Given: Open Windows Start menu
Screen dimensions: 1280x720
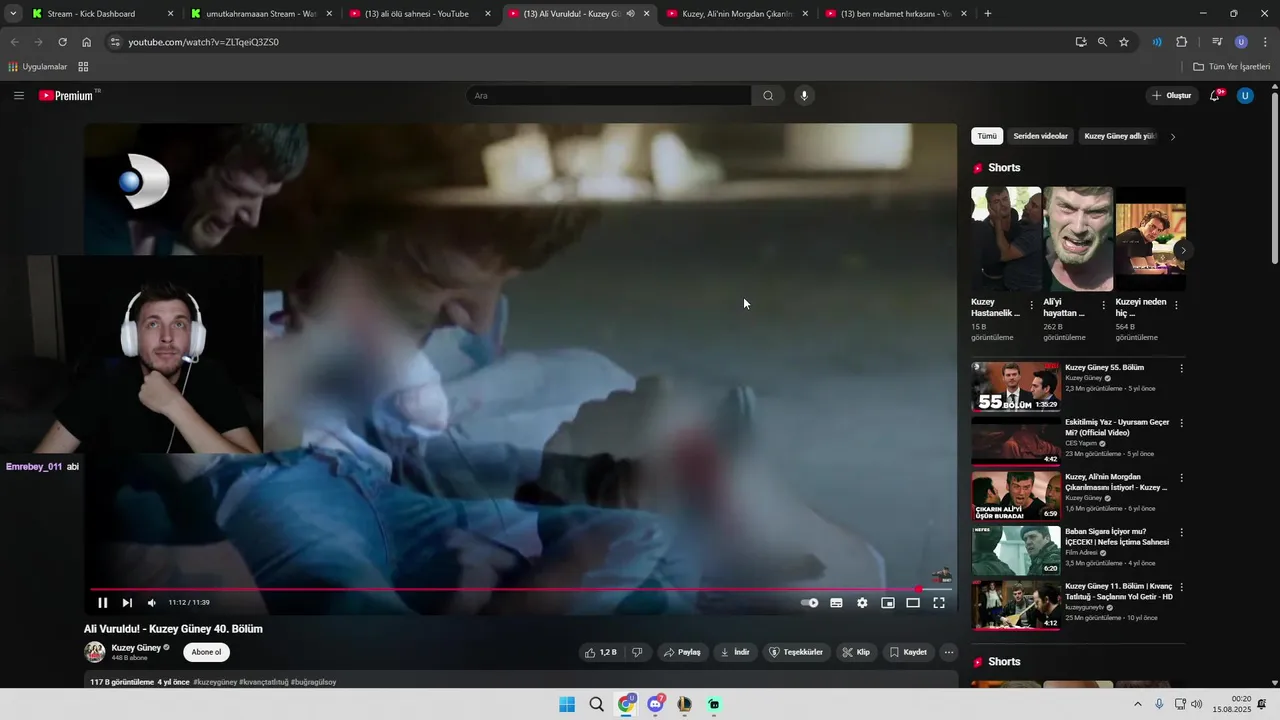Looking at the screenshot, I should pyautogui.click(x=567, y=705).
